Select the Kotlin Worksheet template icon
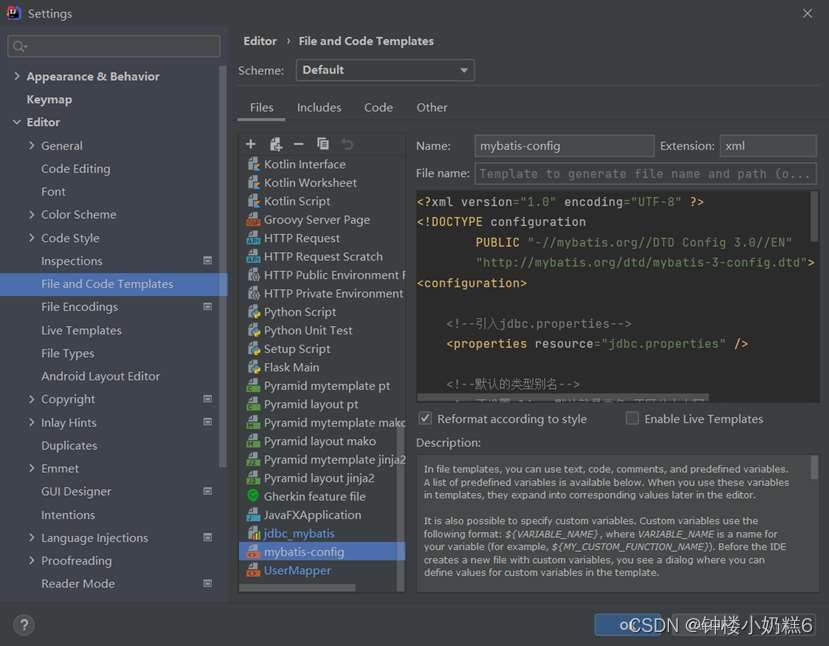Viewport: 829px width, 646px height. [254, 183]
